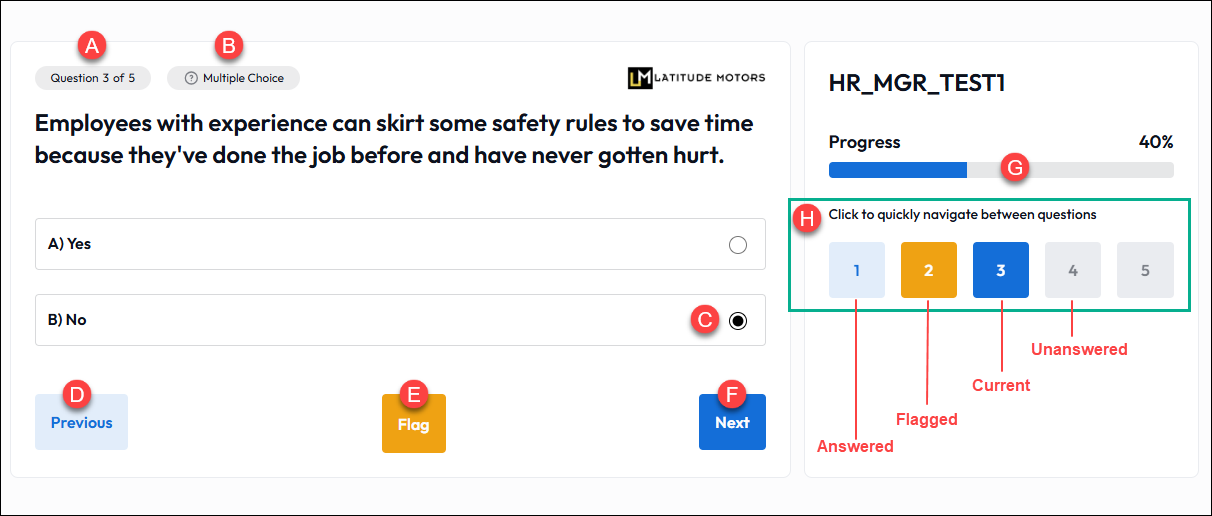Select current question 3 tile

click(1001, 270)
